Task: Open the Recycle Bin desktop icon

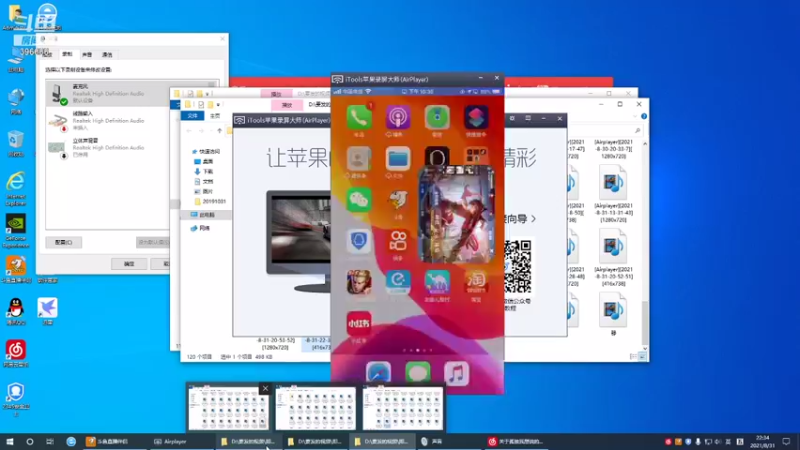Action: (x=16, y=143)
